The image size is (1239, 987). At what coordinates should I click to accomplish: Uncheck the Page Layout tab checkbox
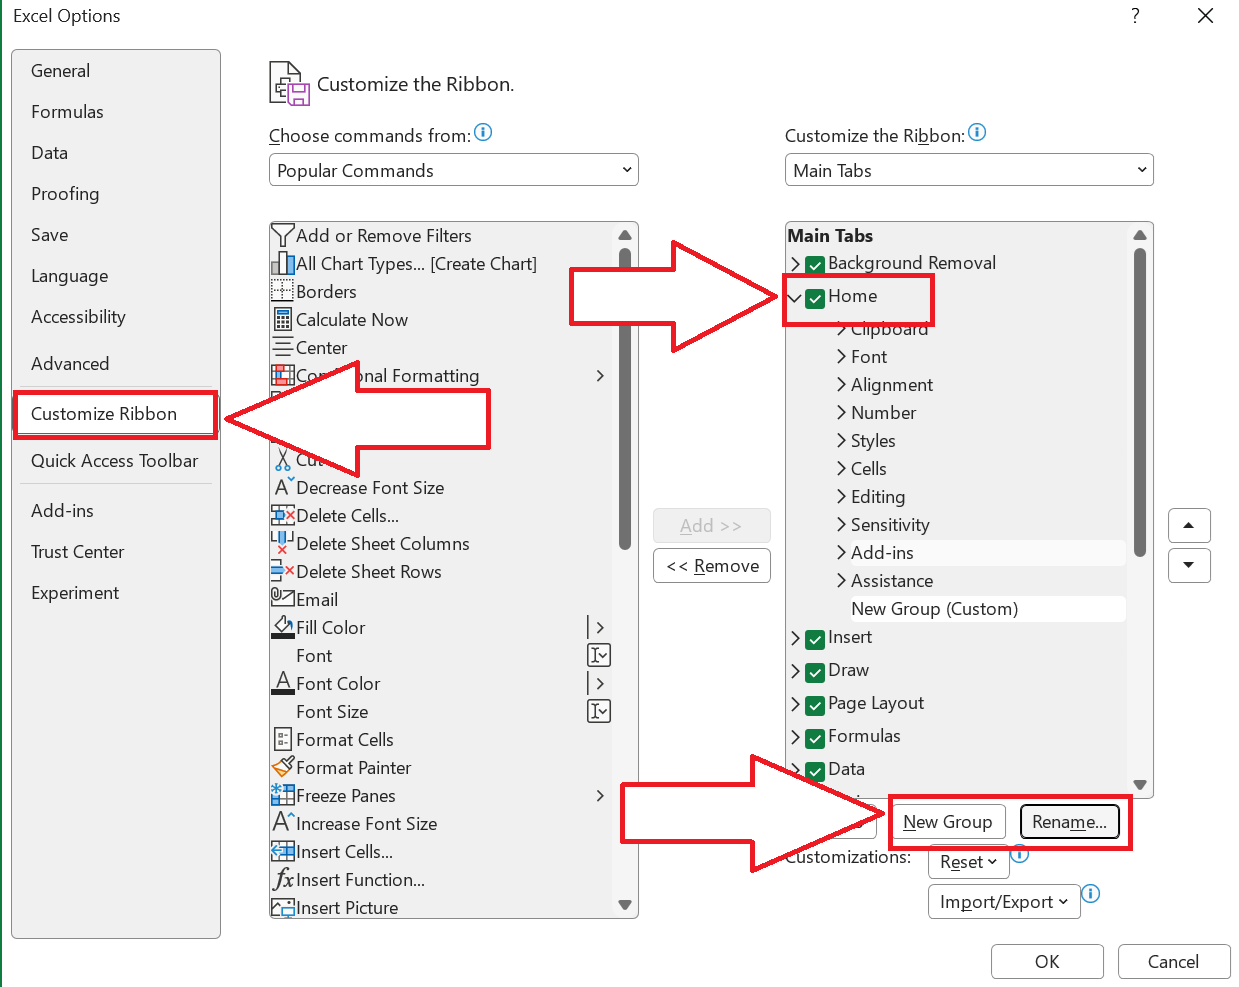[x=815, y=704]
